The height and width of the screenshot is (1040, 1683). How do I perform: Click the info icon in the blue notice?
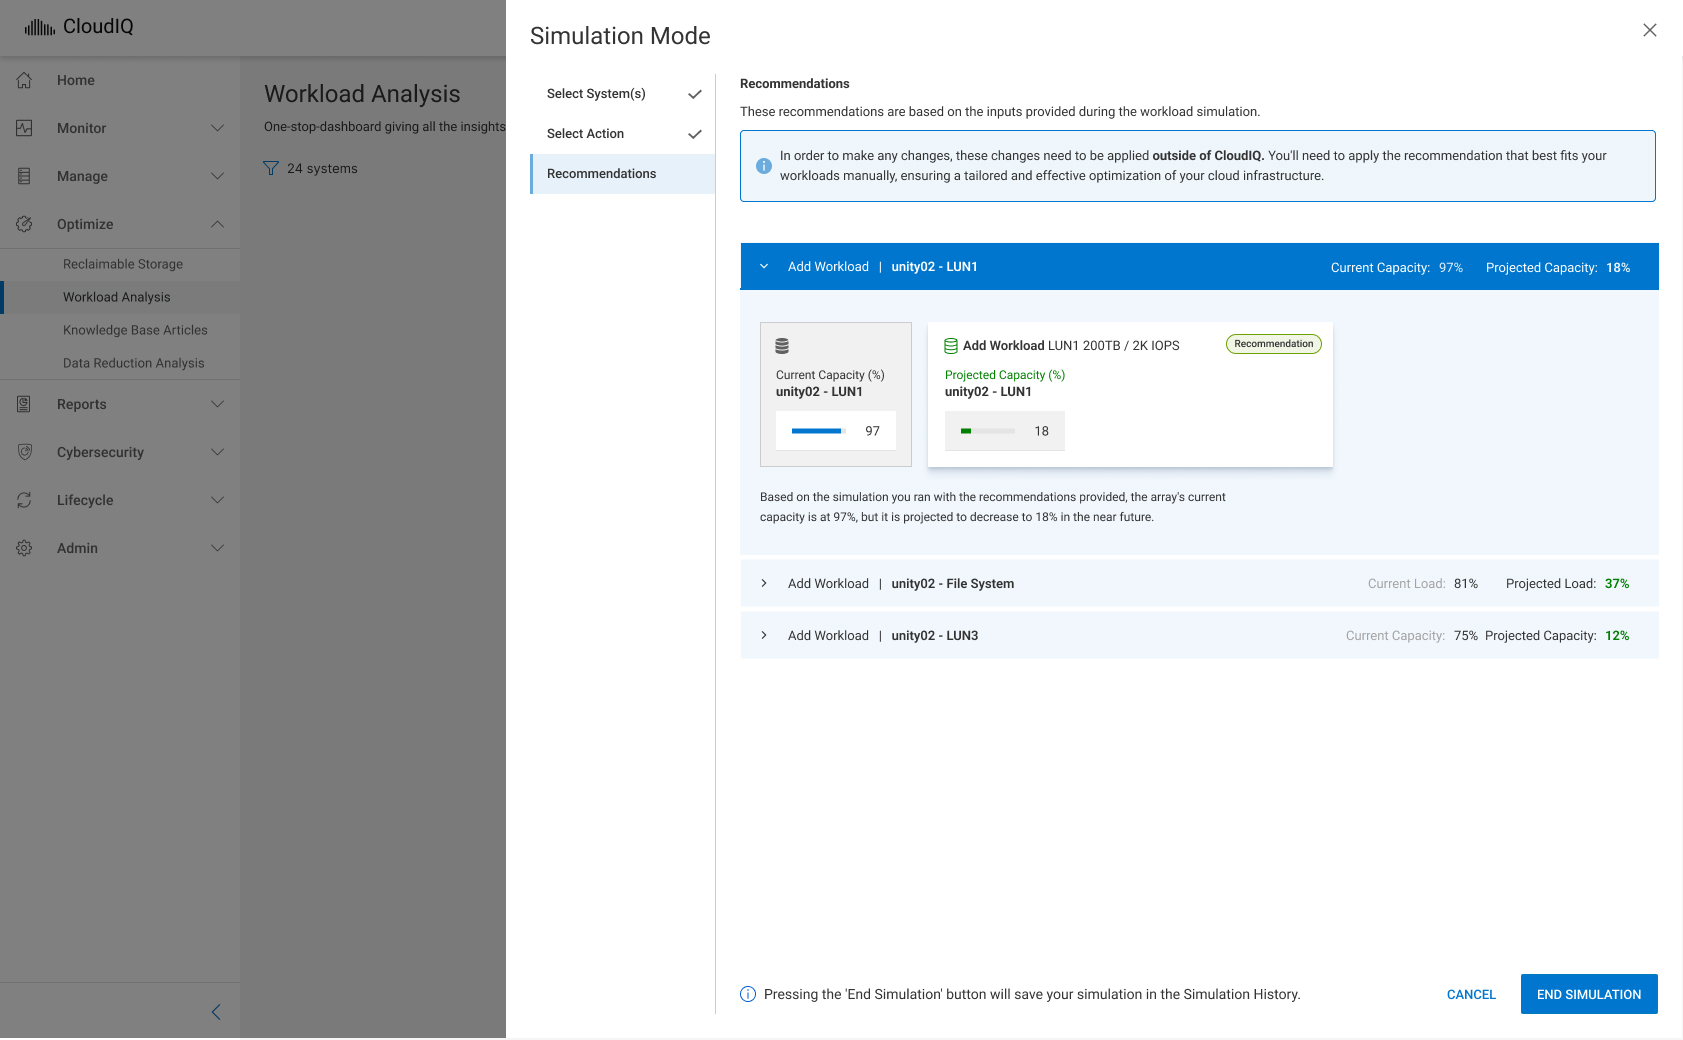click(x=764, y=166)
